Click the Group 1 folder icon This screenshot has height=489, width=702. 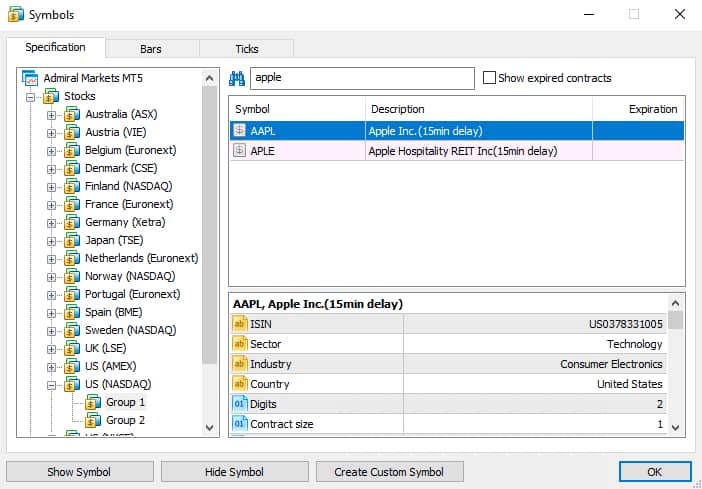click(x=93, y=403)
